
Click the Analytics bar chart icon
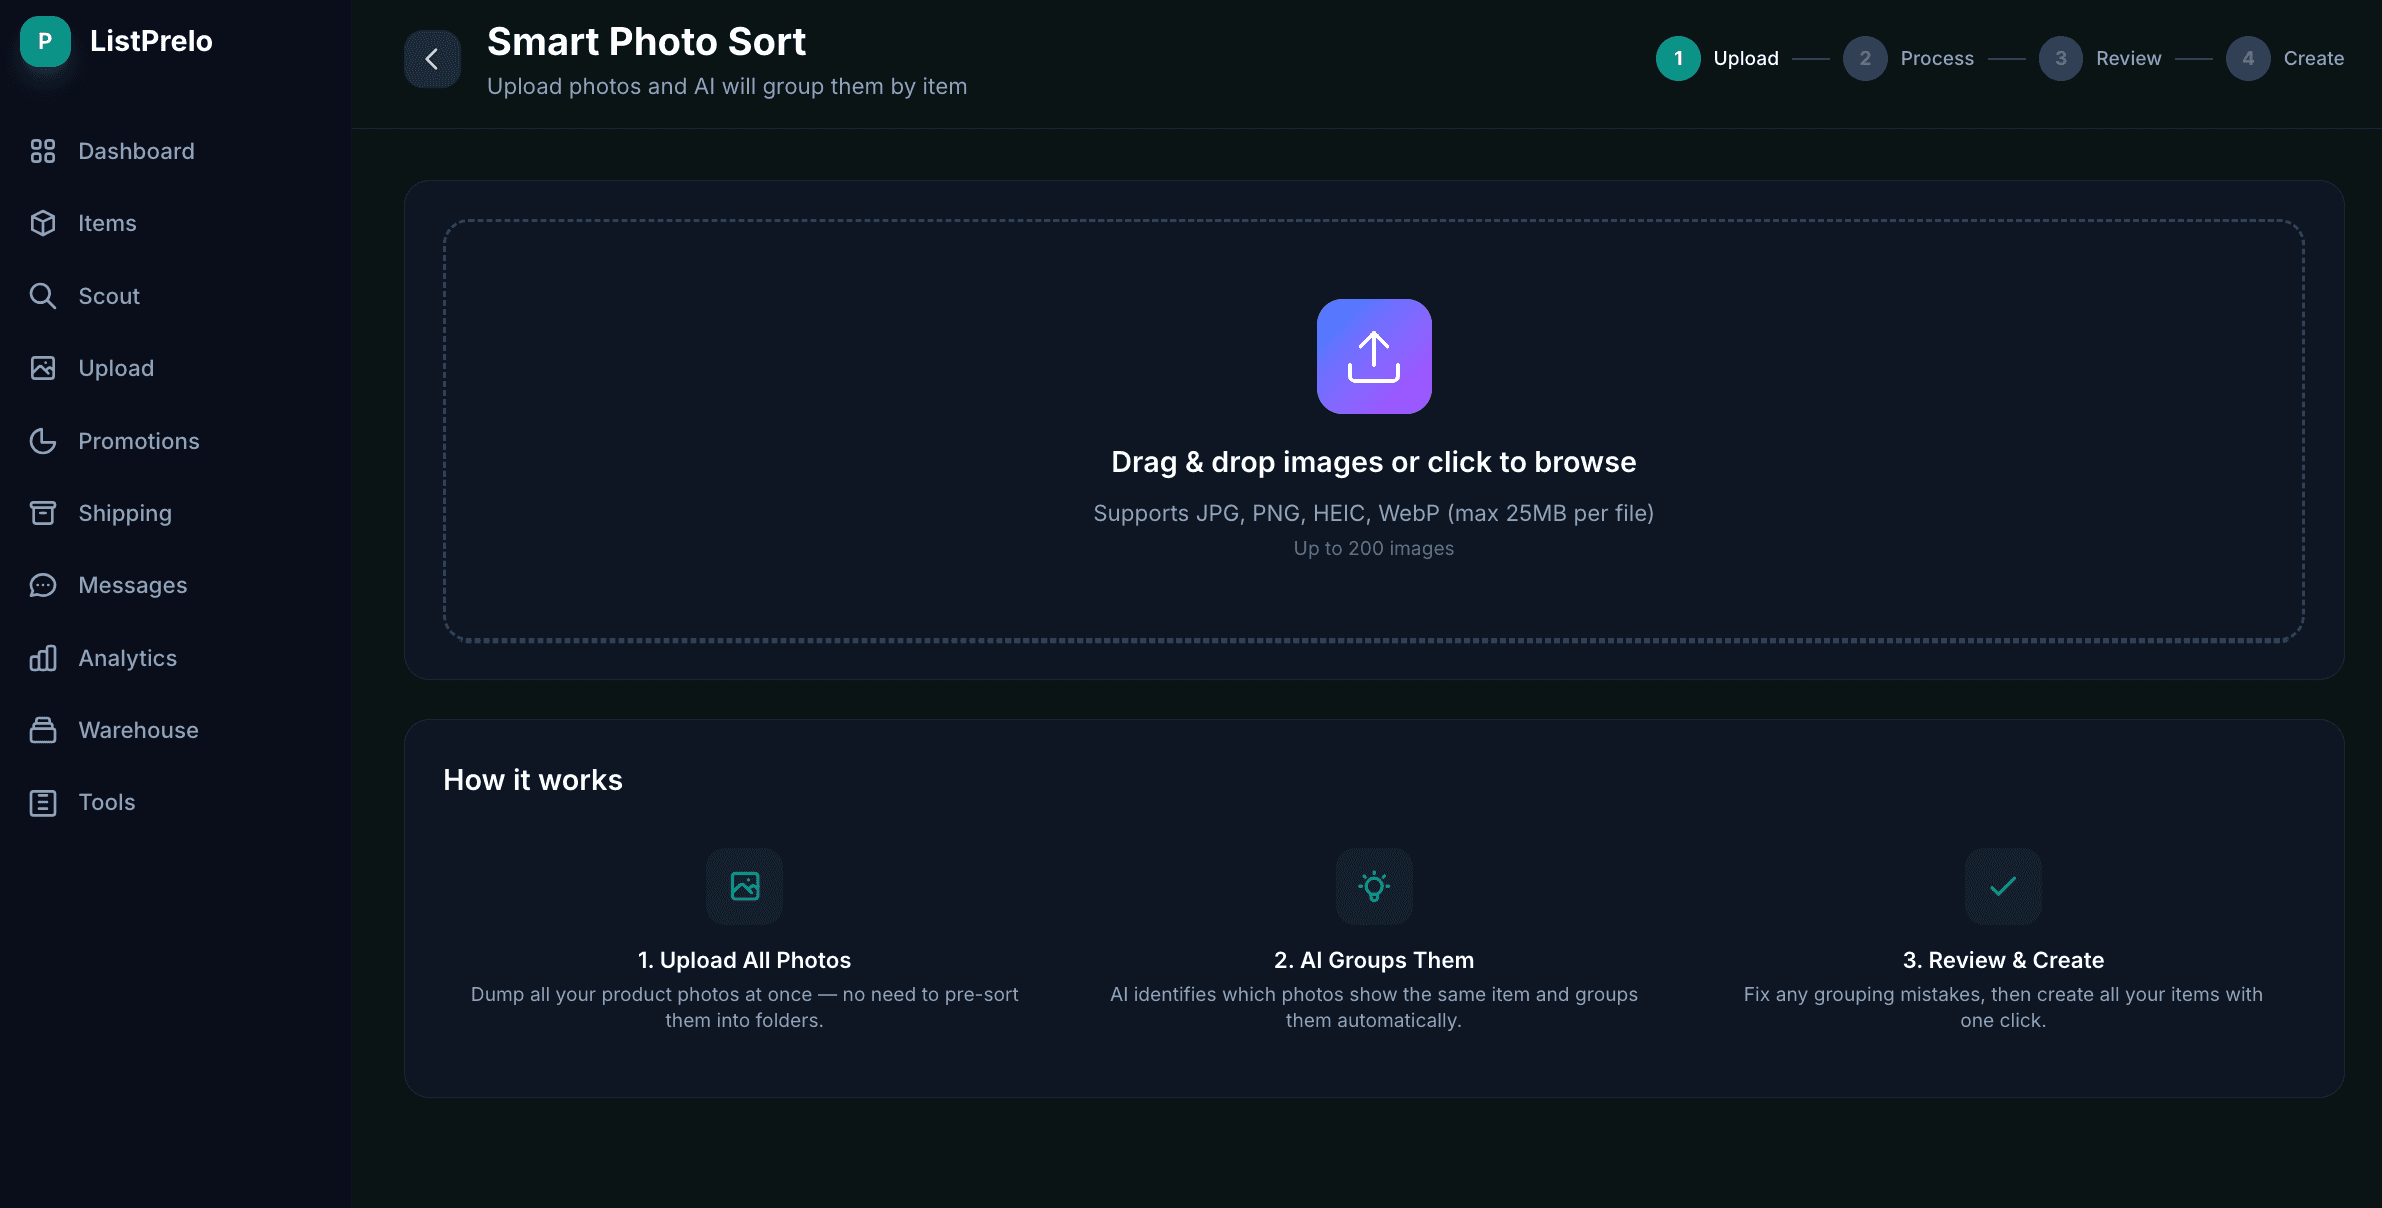(x=43, y=658)
